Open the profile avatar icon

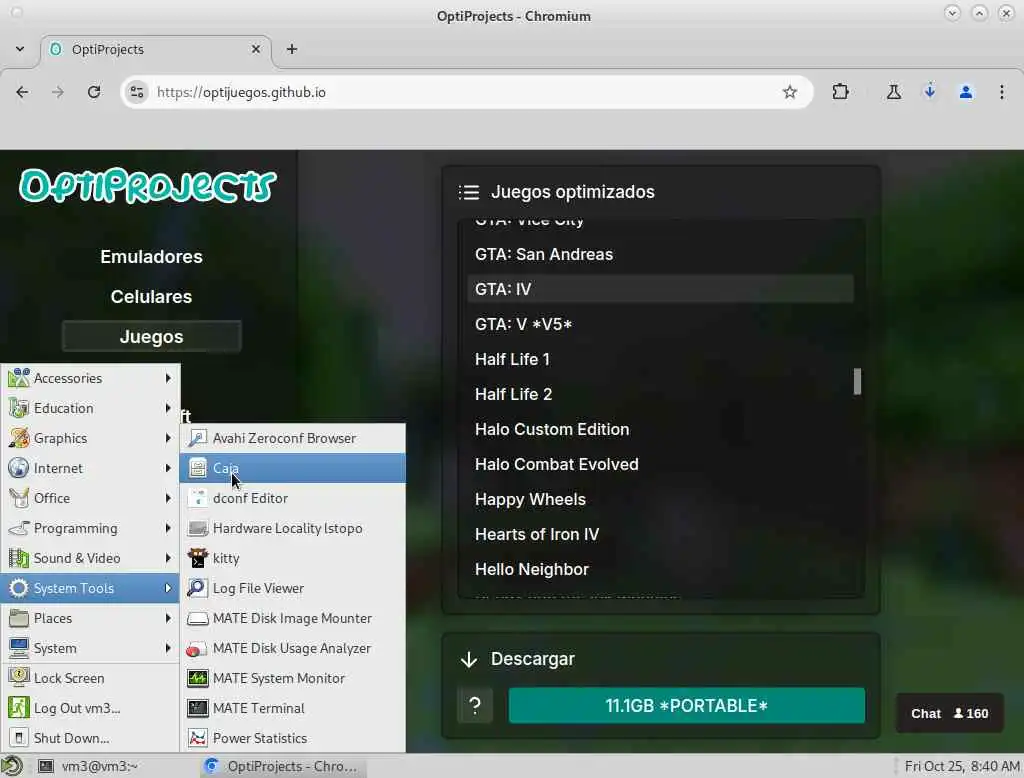966,92
